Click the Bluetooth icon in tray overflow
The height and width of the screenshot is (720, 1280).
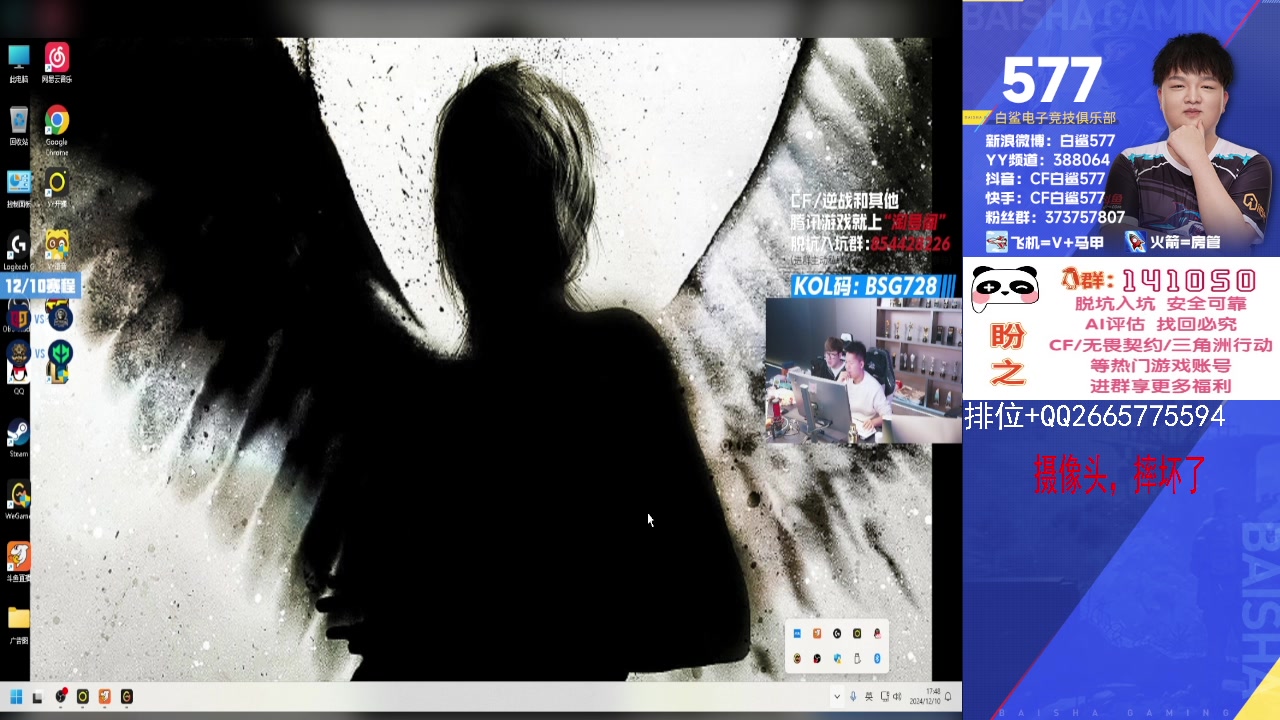pyautogui.click(x=877, y=658)
